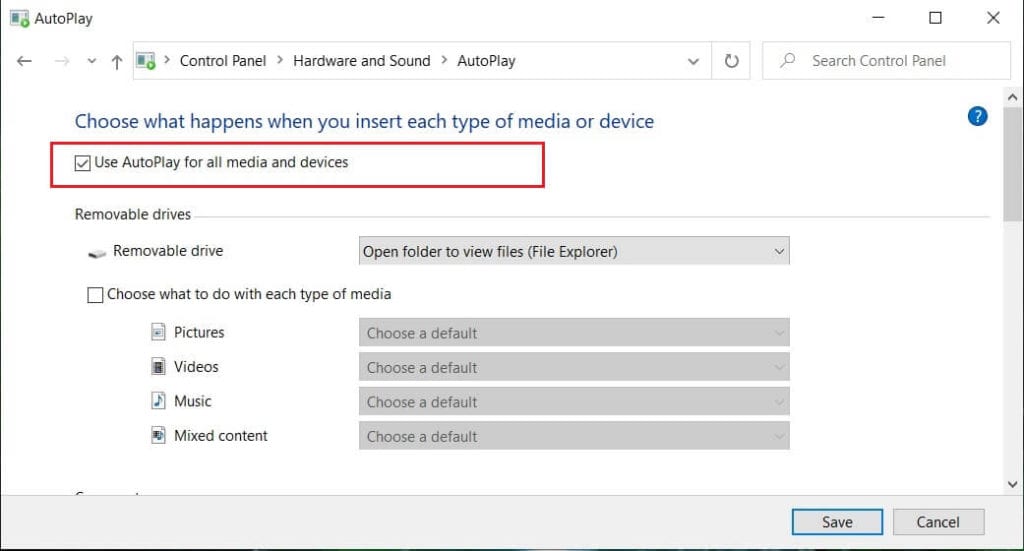Save the AutoPlay settings
Viewport: 1024px width, 551px height.
coord(837,522)
